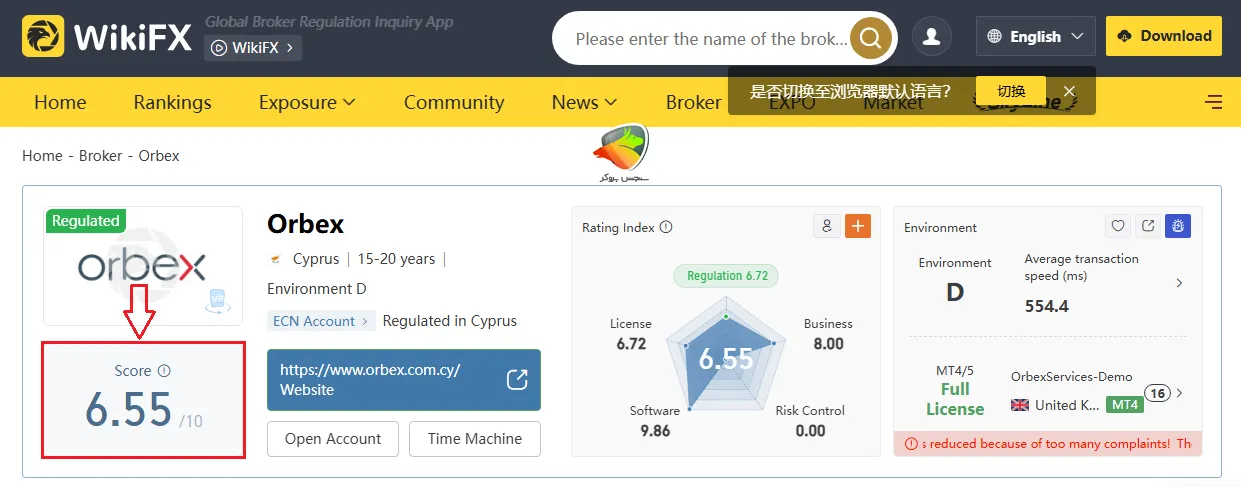Click the Broker breadcrumb link
Screen dimensions: 1241x487
100,156
